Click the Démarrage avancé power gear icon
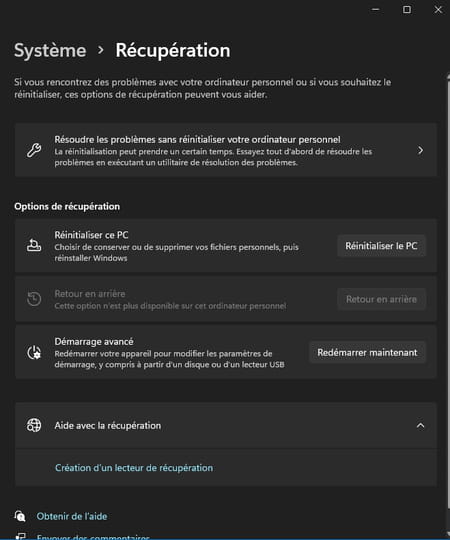Image resolution: width=450 pixels, height=540 pixels. point(34,352)
